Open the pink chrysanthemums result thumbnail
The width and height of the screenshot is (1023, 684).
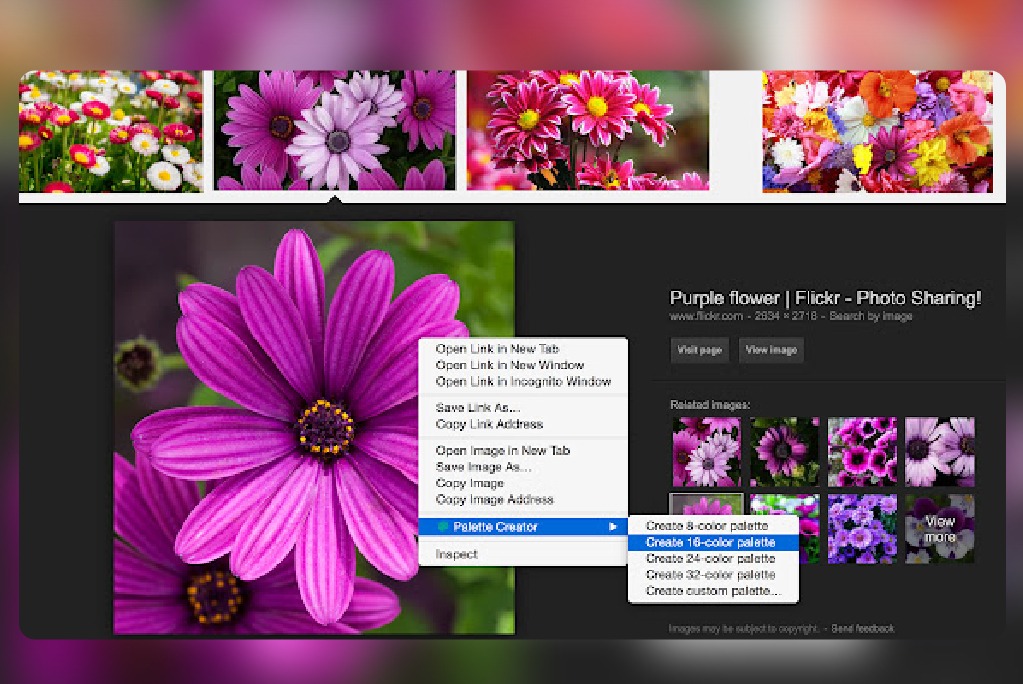[x=588, y=131]
